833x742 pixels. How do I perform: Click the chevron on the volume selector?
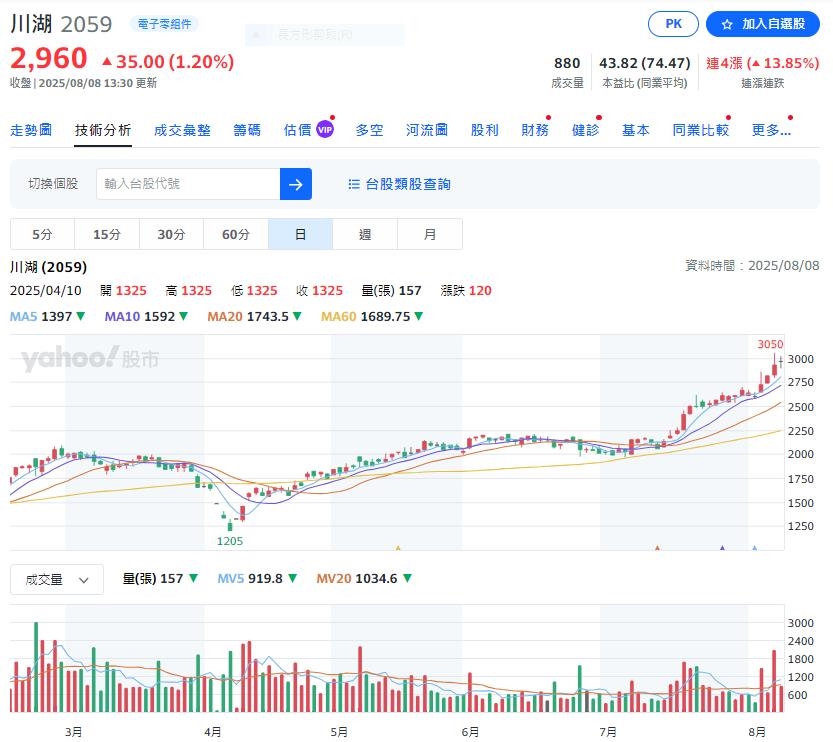pos(85,578)
